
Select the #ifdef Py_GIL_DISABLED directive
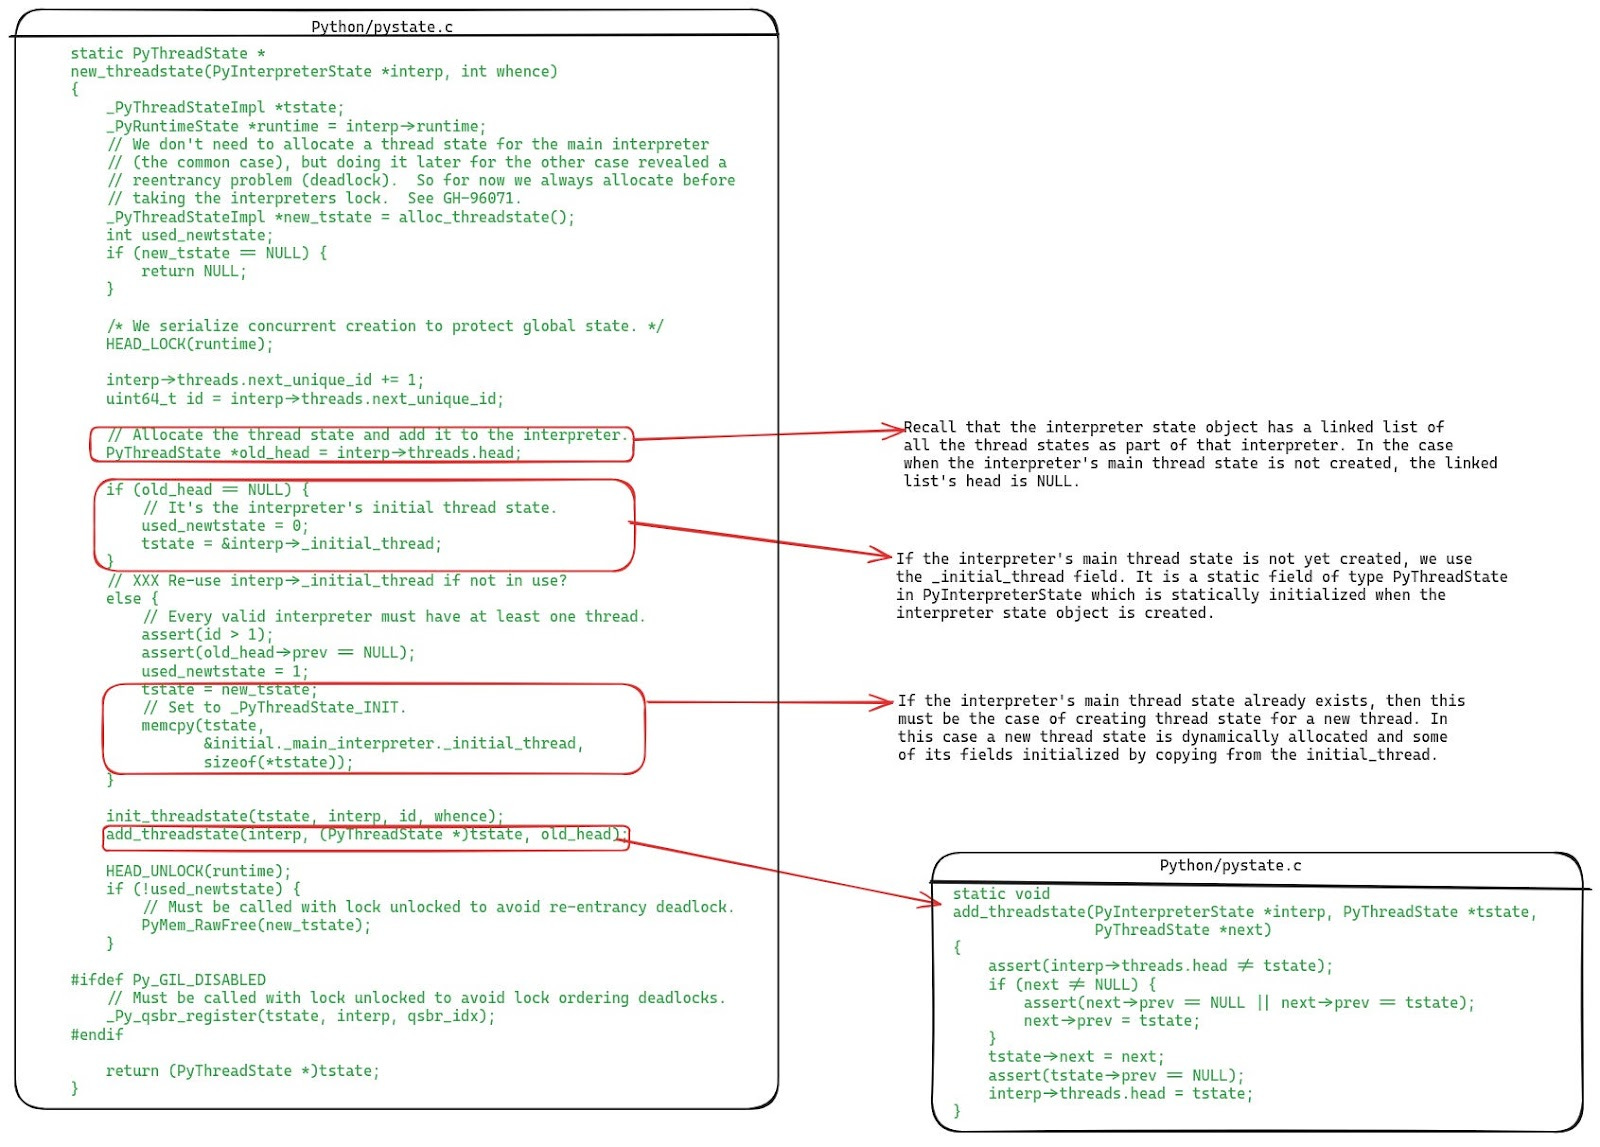166,979
